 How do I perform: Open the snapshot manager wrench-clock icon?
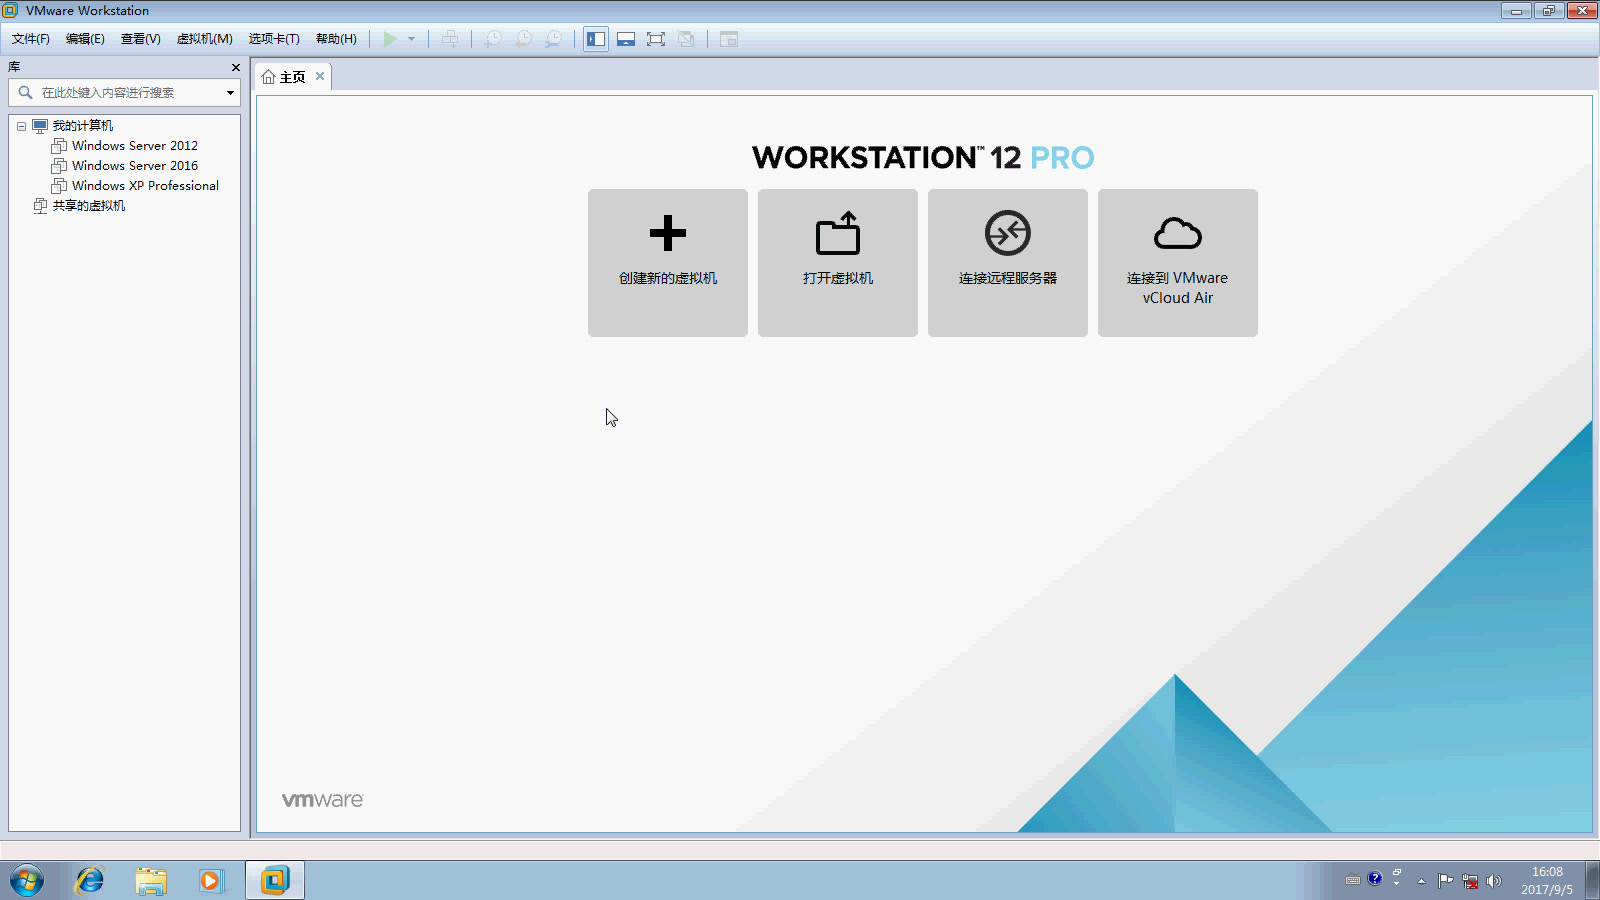click(553, 39)
